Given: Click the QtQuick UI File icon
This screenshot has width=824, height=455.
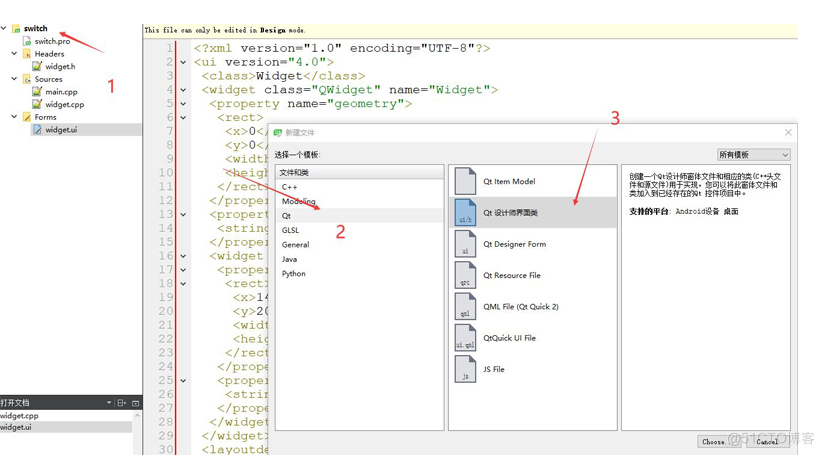Looking at the screenshot, I should pyautogui.click(x=465, y=338).
